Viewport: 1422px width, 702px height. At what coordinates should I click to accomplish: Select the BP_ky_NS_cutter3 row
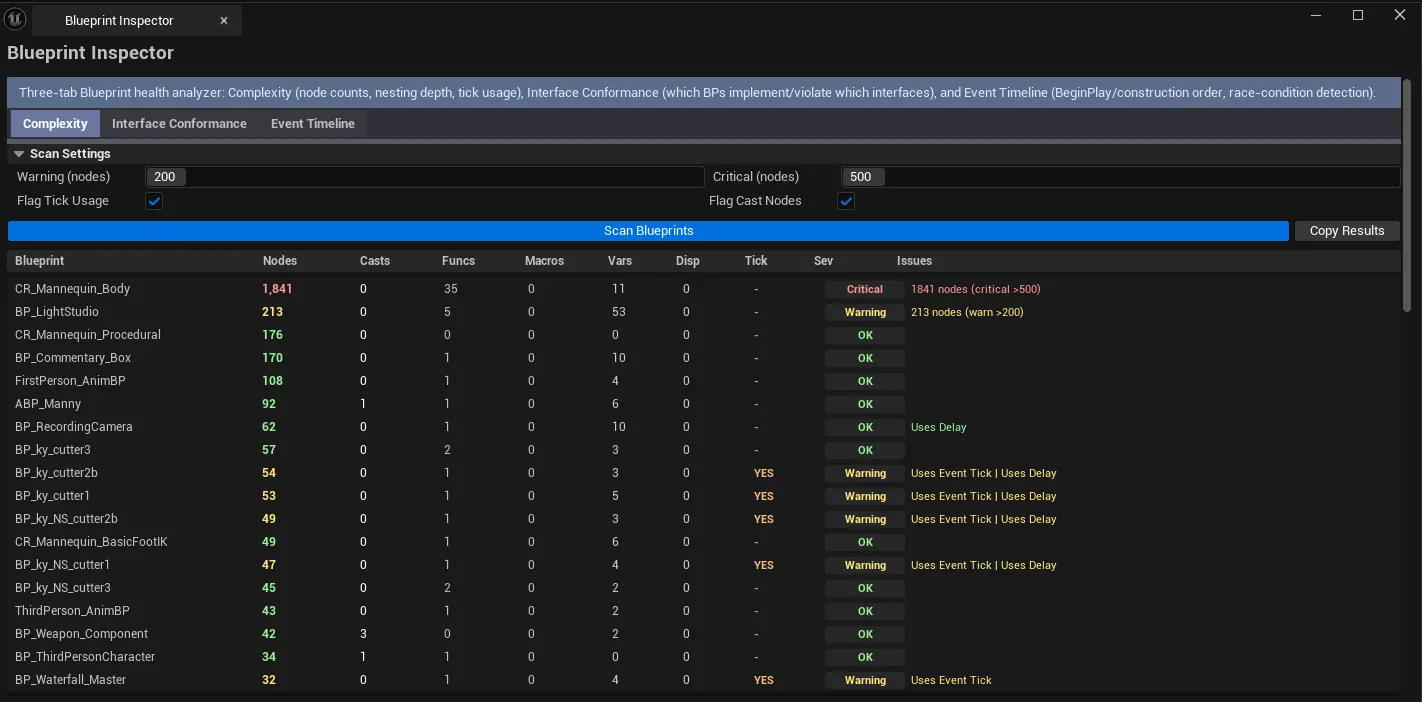click(x=704, y=588)
